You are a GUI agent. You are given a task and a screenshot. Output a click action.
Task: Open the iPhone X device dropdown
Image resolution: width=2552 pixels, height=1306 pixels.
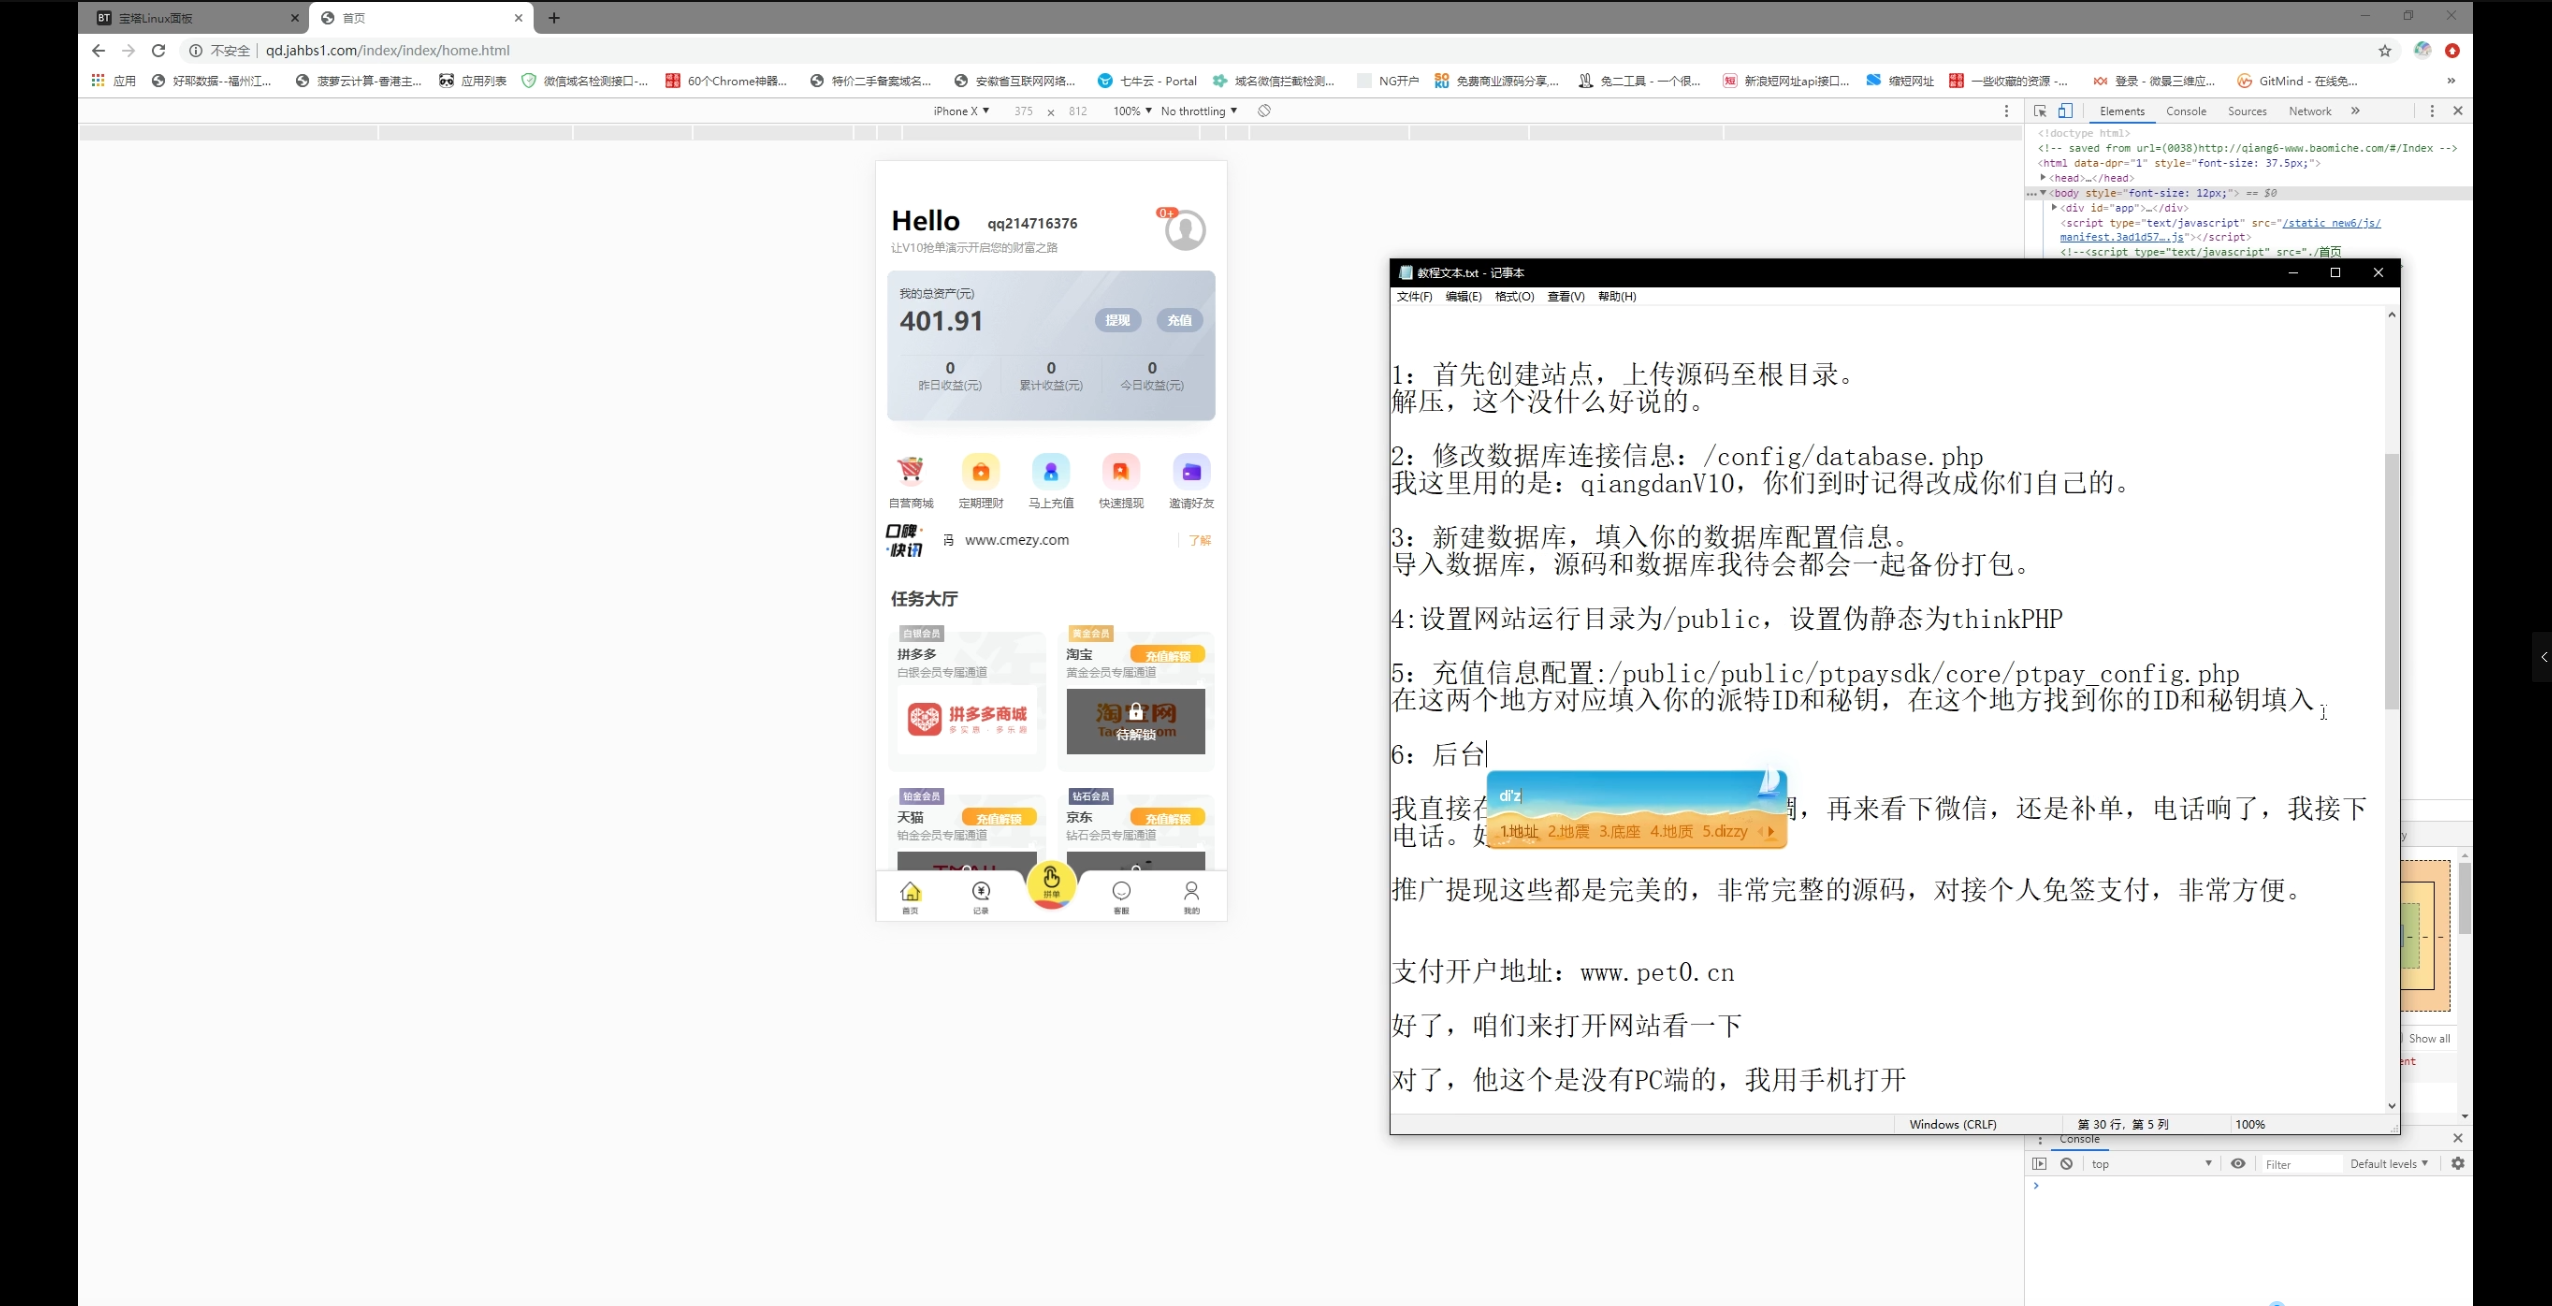click(x=960, y=111)
